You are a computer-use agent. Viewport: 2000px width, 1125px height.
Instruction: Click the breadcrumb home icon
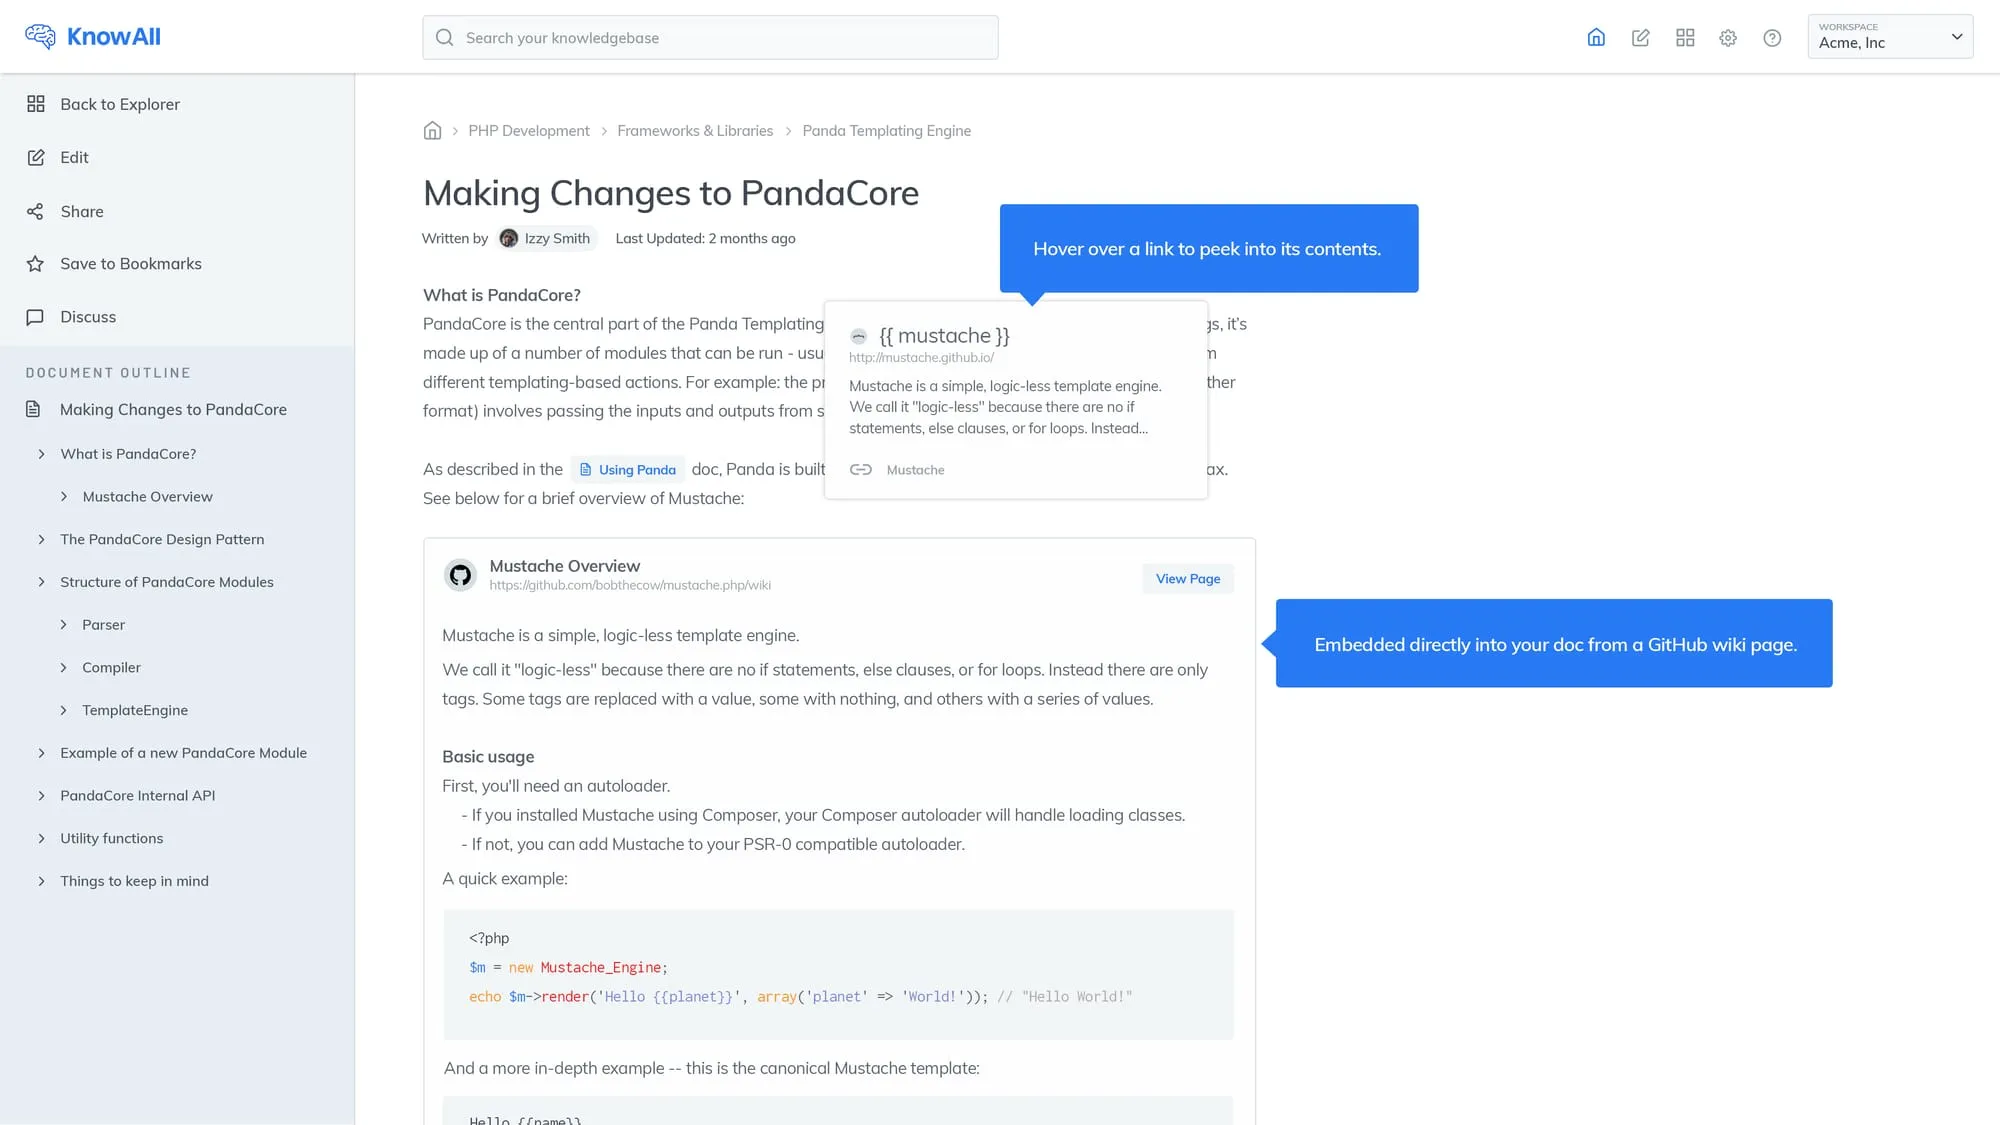pyautogui.click(x=432, y=131)
